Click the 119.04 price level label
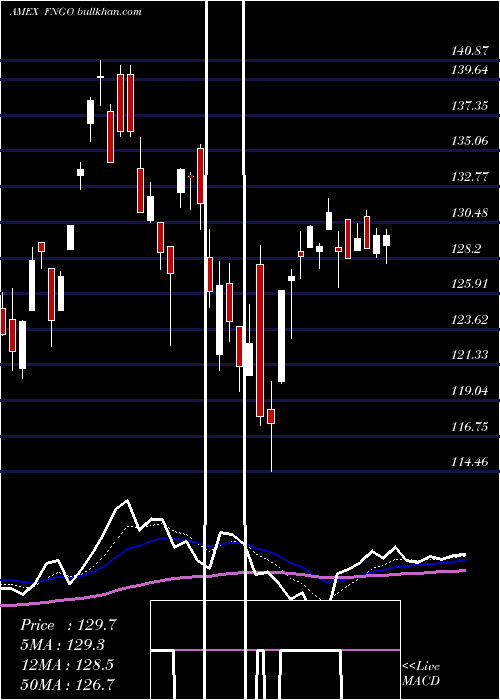The height and width of the screenshot is (700, 500). tap(470, 391)
